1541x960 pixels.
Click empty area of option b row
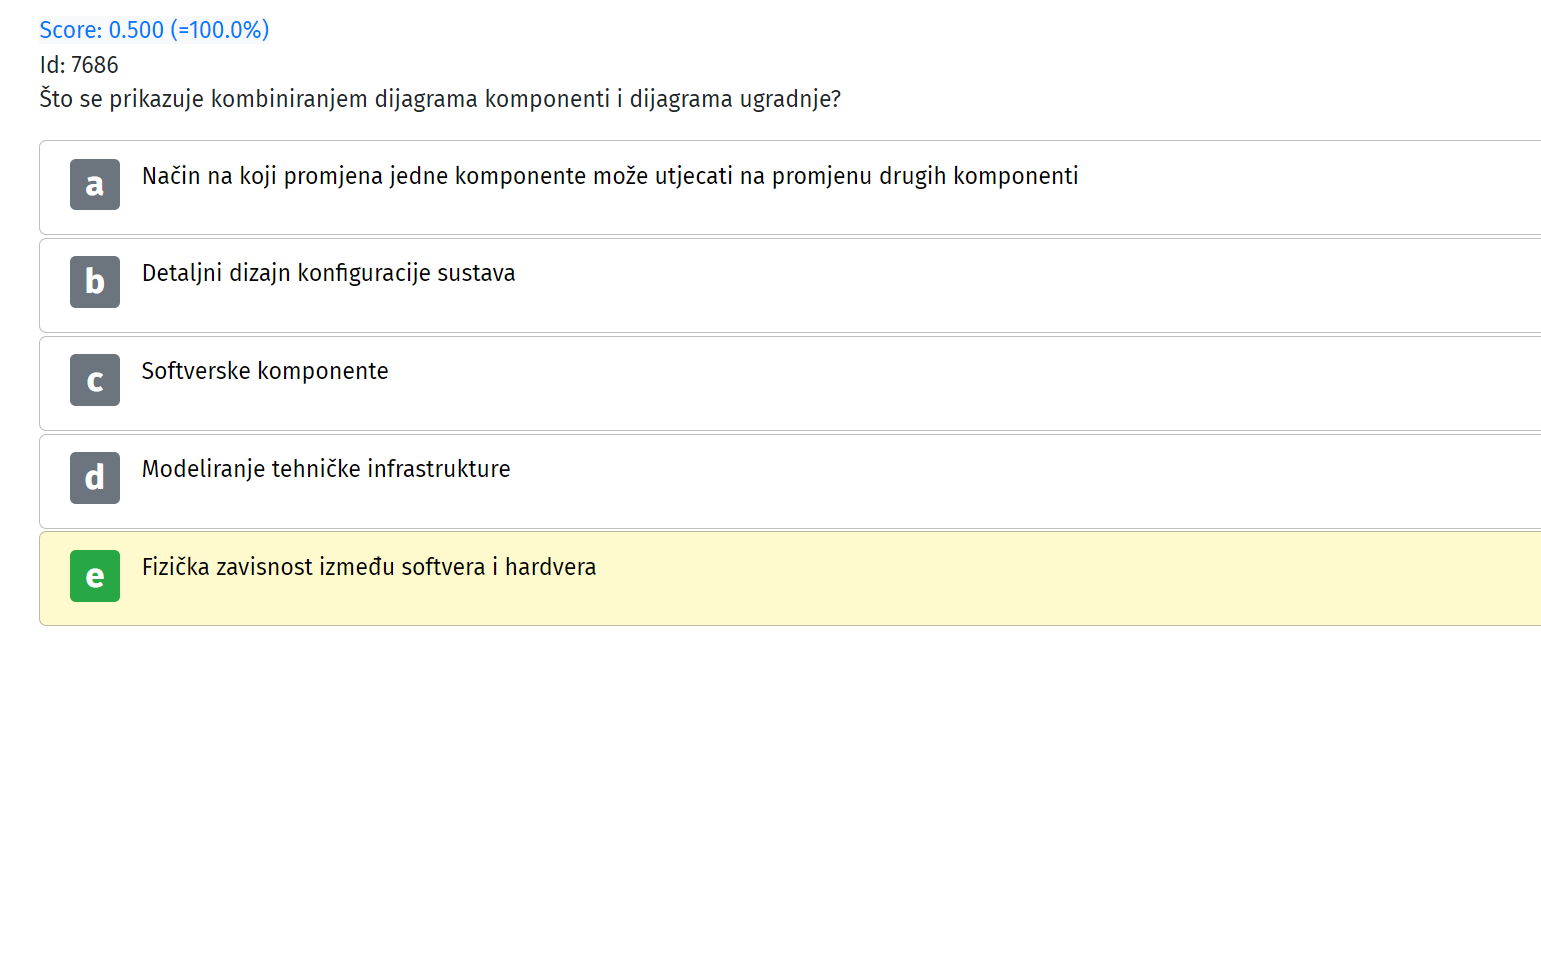coord(1000,285)
